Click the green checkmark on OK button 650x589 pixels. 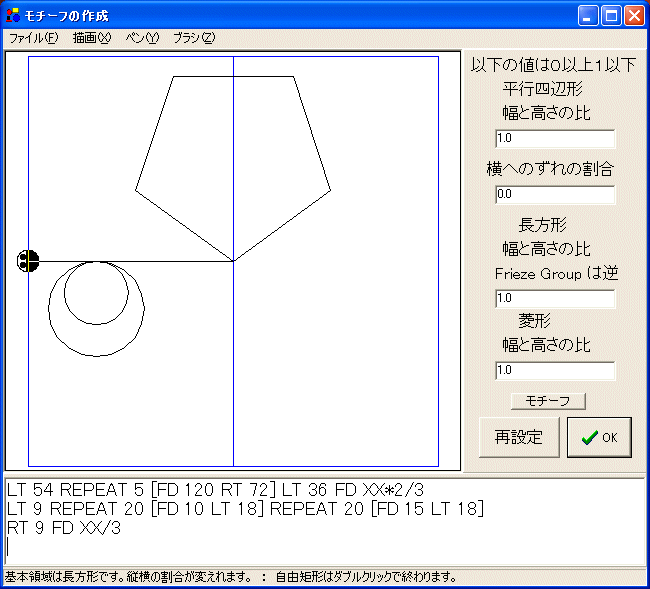click(589, 438)
